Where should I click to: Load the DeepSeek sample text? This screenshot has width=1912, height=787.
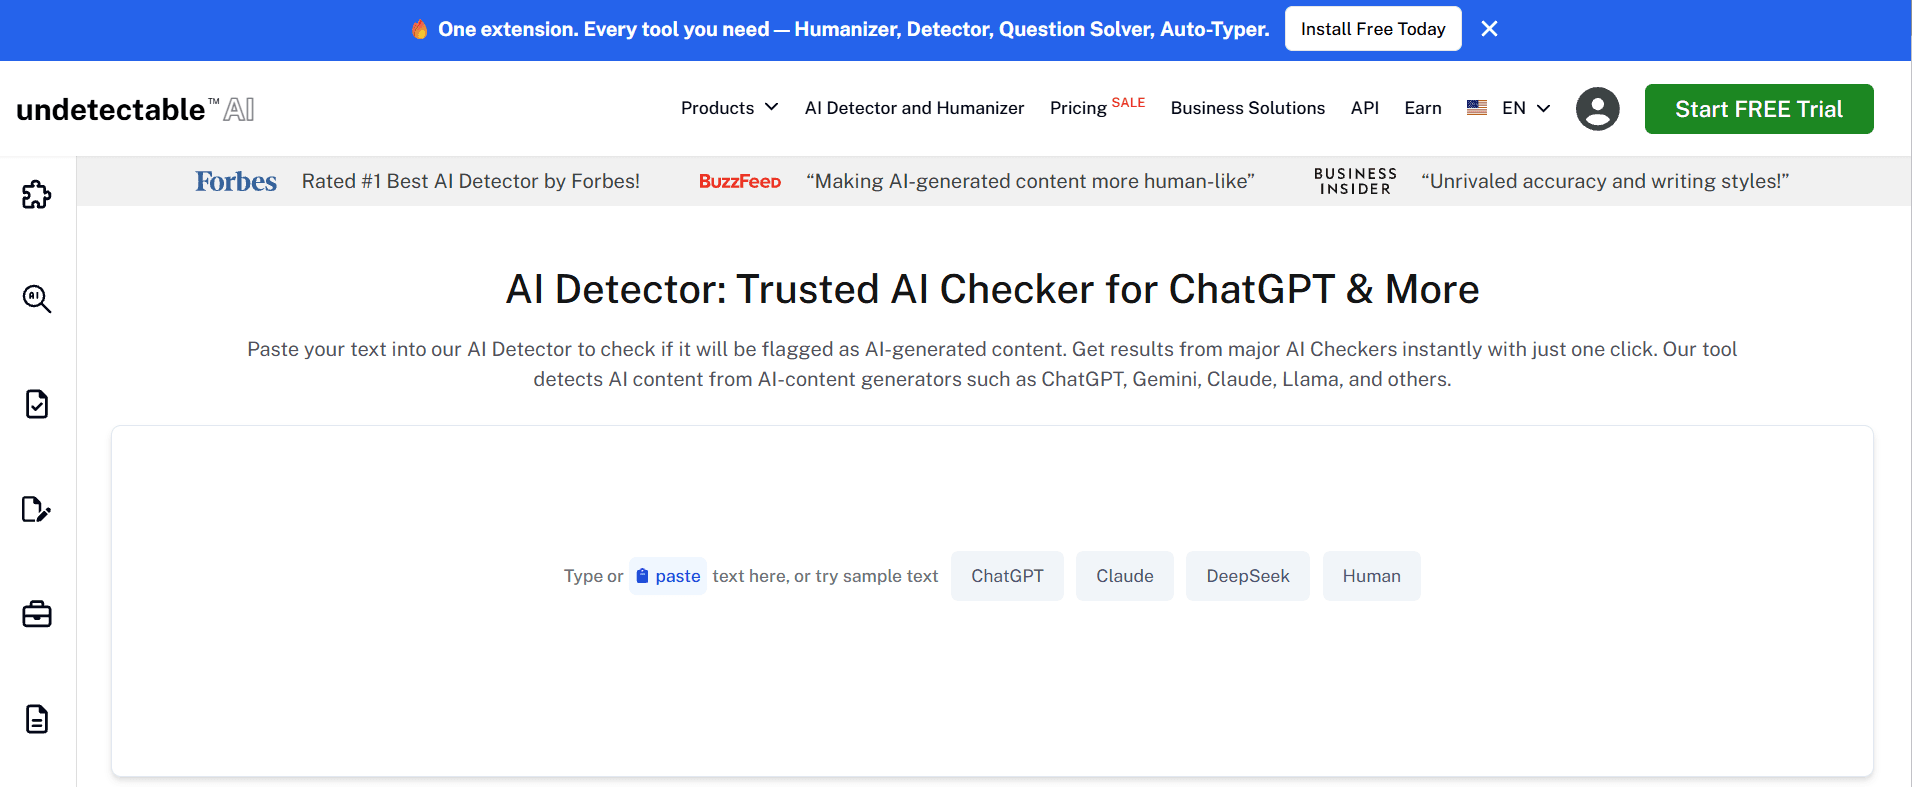pos(1247,576)
